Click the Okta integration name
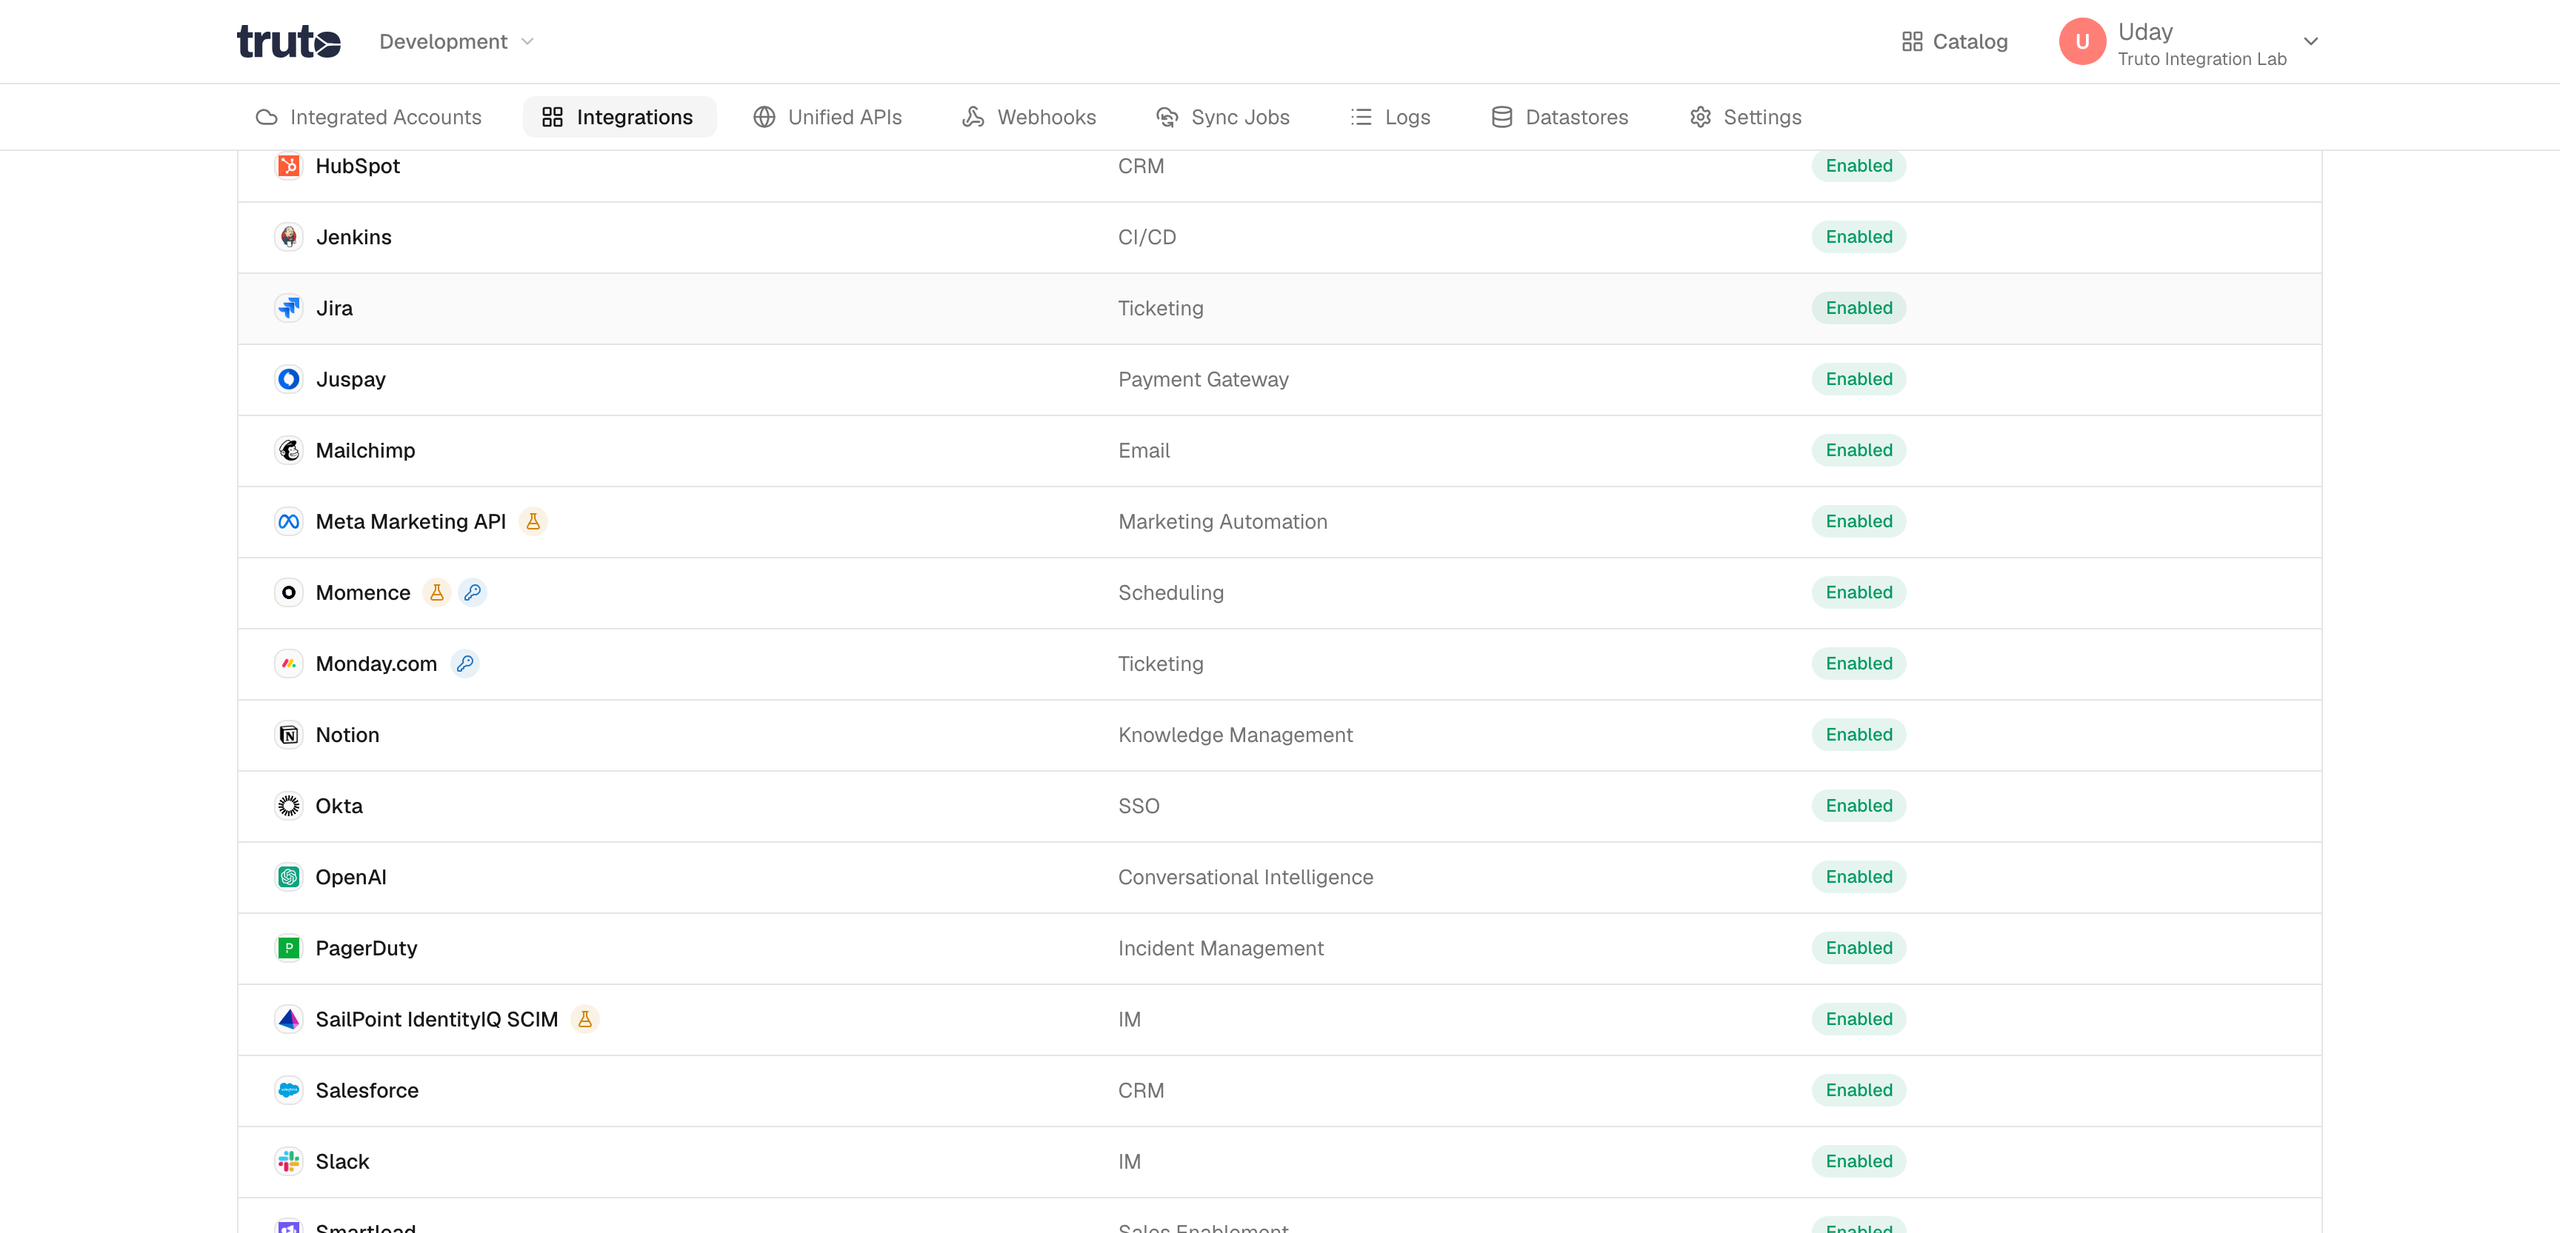Viewport: 2560px width, 1233px height. [x=339, y=806]
